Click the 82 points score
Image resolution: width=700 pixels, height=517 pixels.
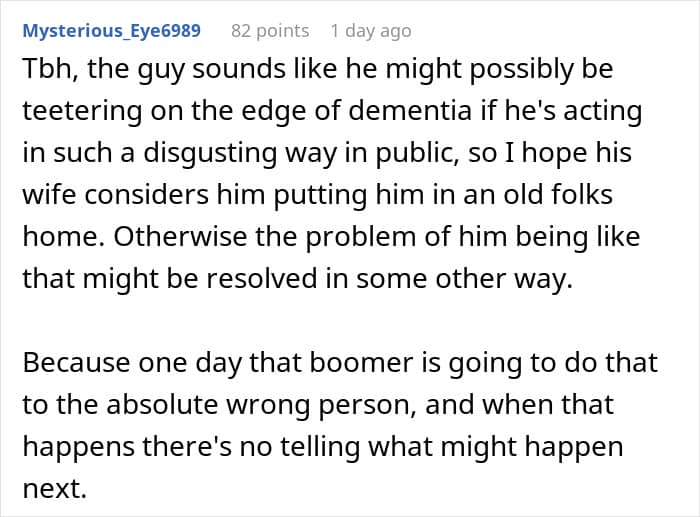269,30
